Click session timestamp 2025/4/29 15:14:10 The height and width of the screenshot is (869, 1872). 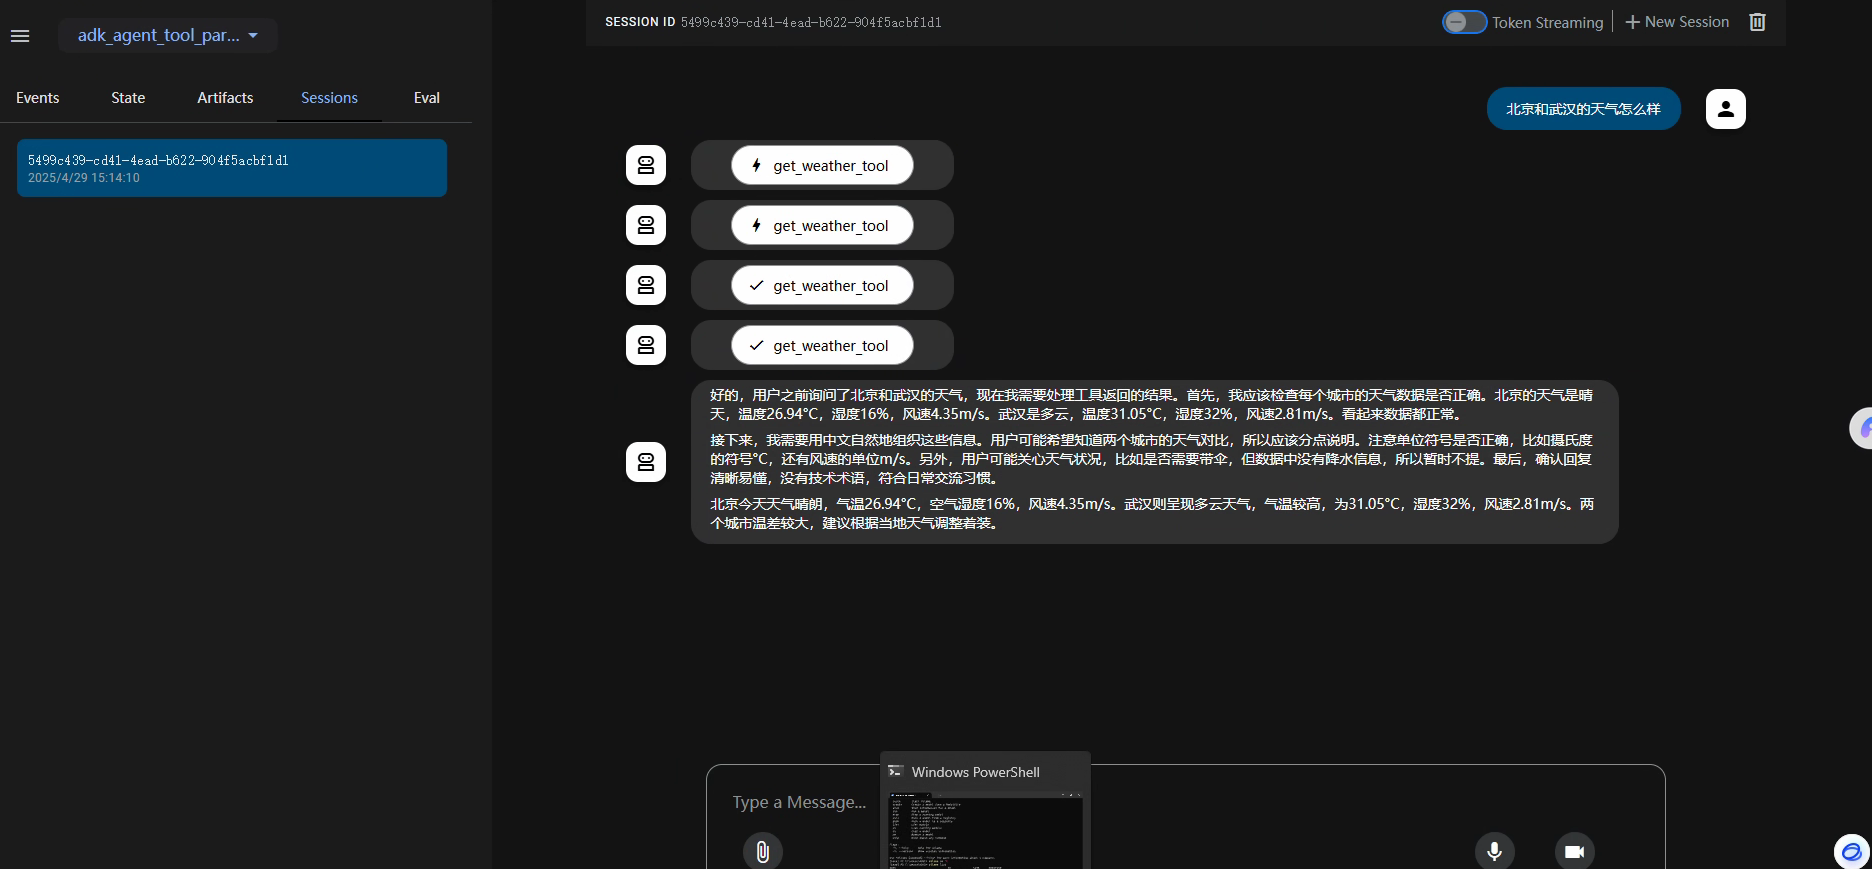click(x=84, y=178)
